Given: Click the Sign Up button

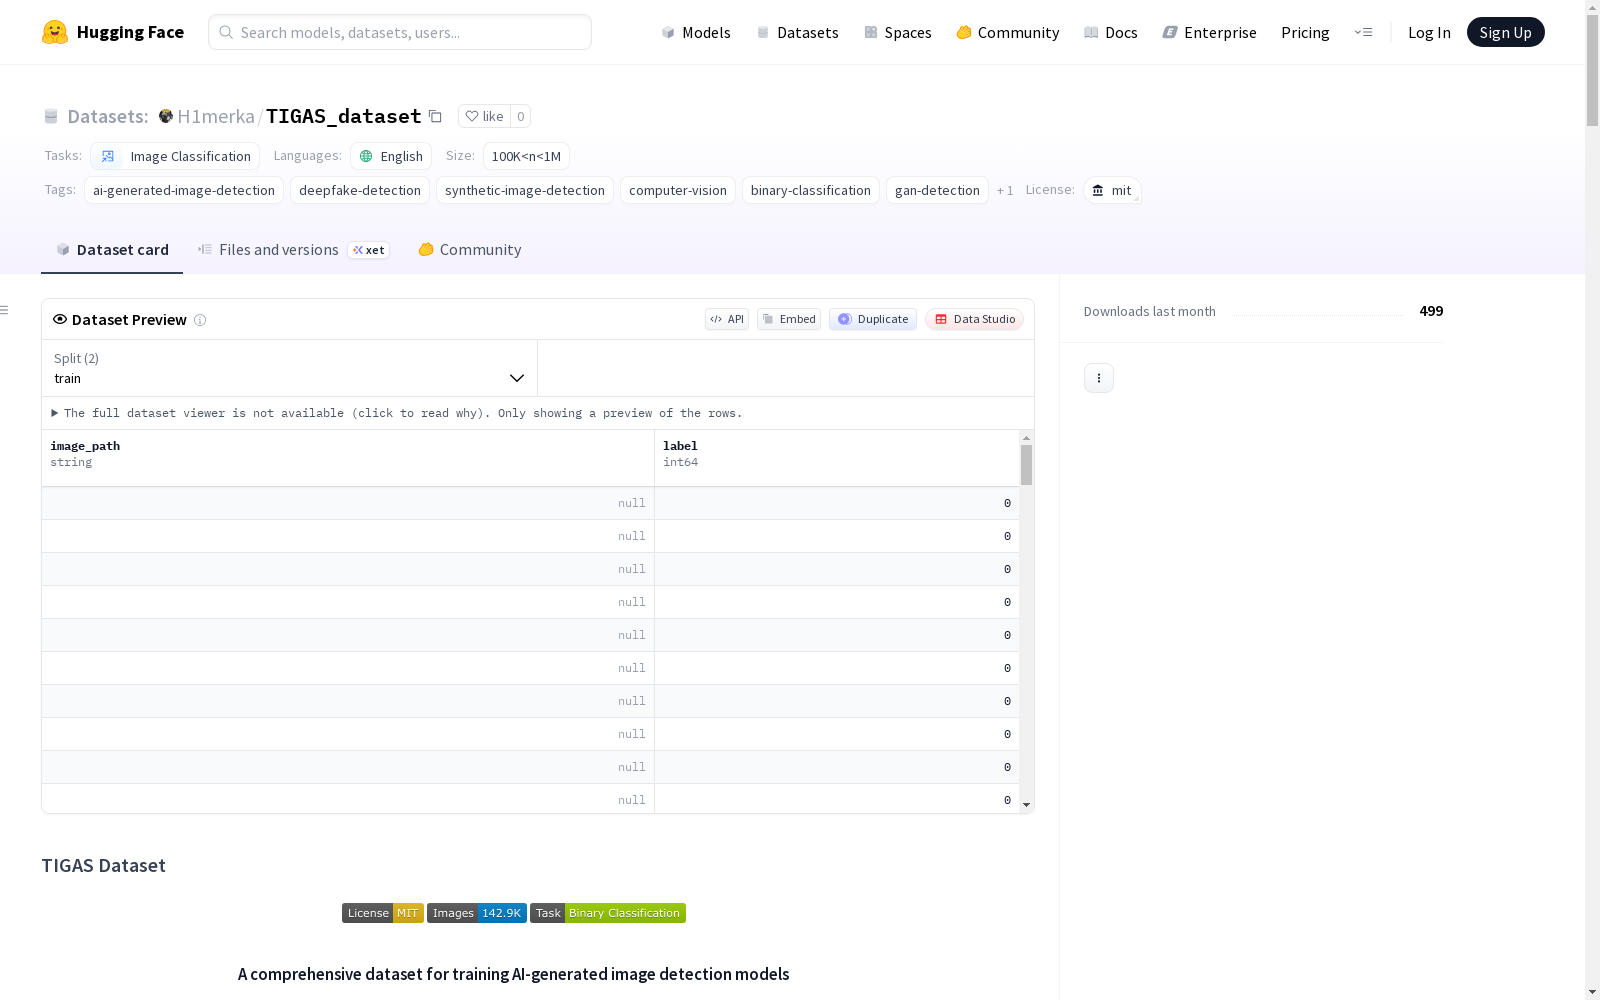Looking at the screenshot, I should point(1505,32).
